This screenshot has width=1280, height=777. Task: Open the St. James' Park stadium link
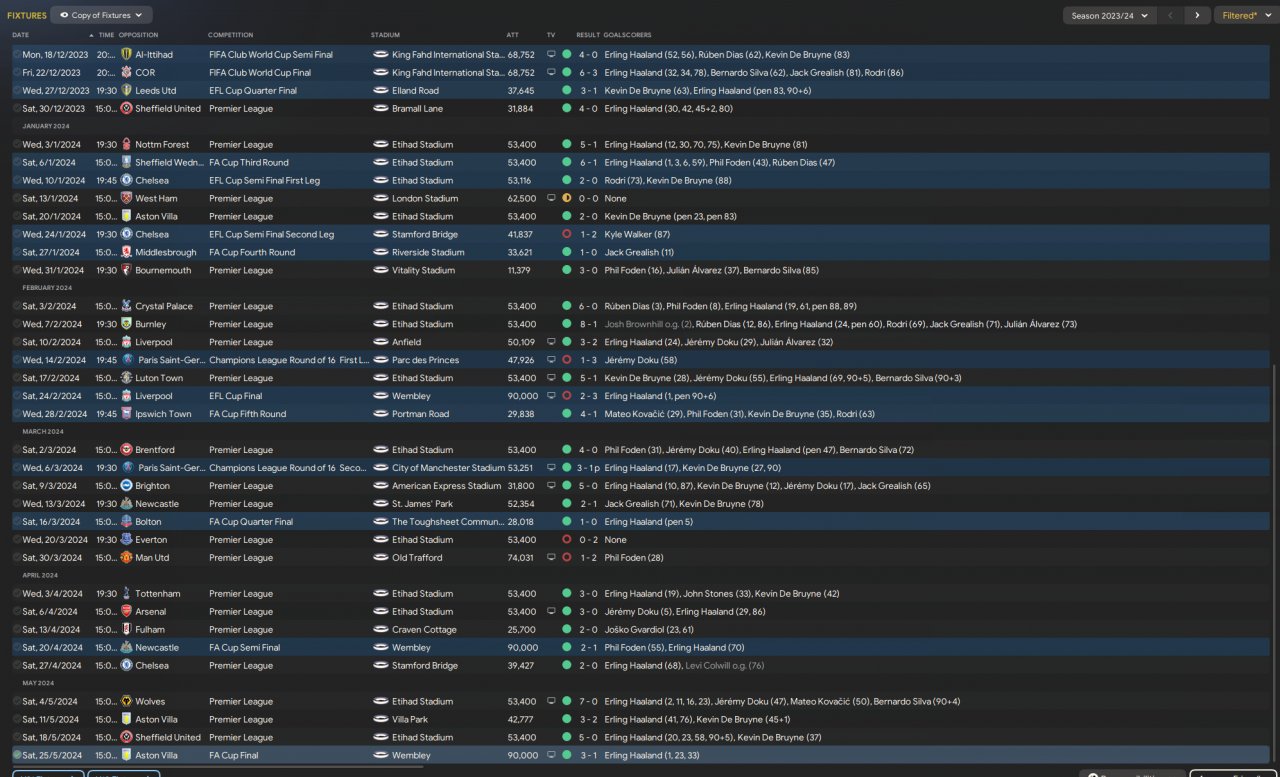tap(425, 504)
